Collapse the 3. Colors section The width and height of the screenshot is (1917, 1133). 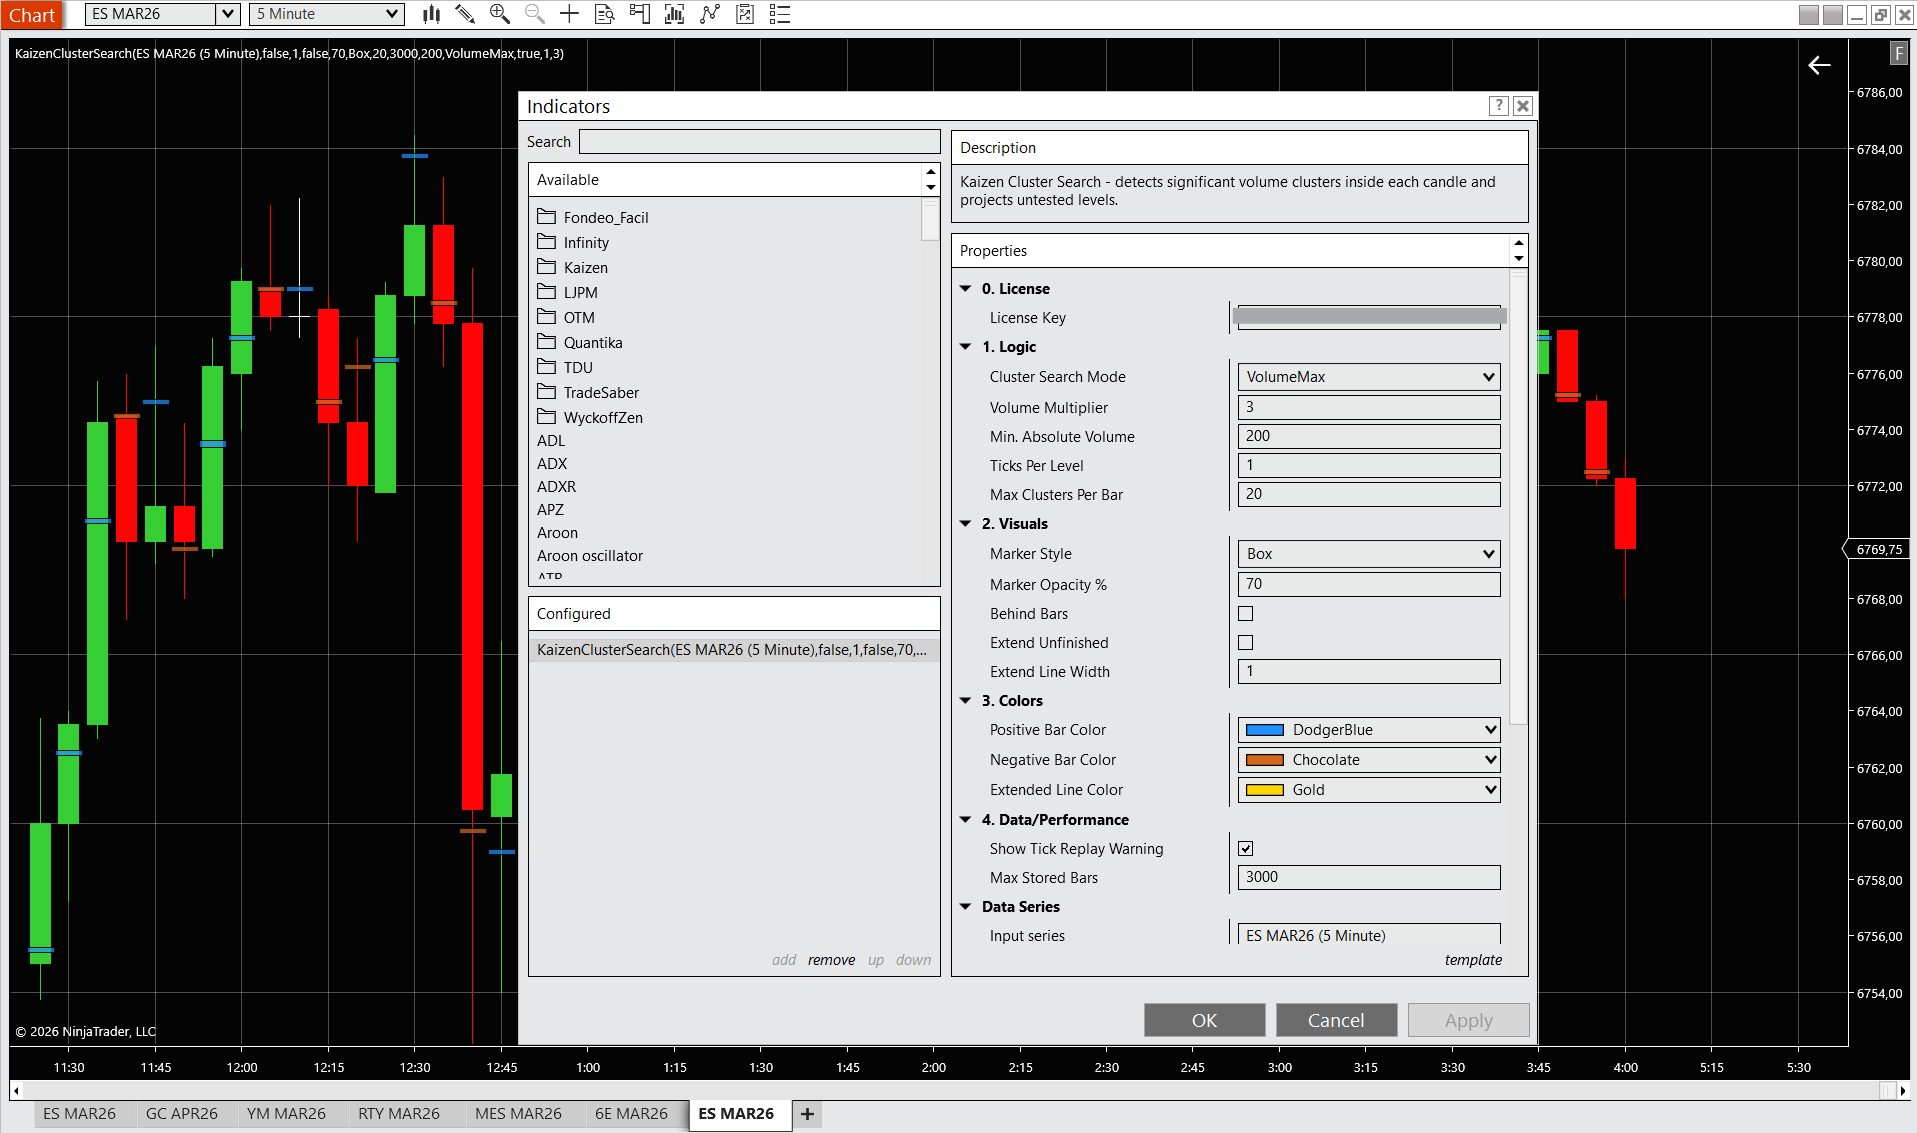click(966, 701)
